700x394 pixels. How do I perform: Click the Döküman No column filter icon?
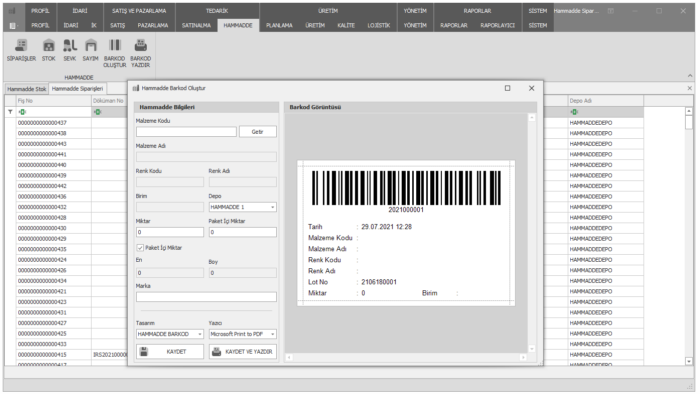(97, 112)
